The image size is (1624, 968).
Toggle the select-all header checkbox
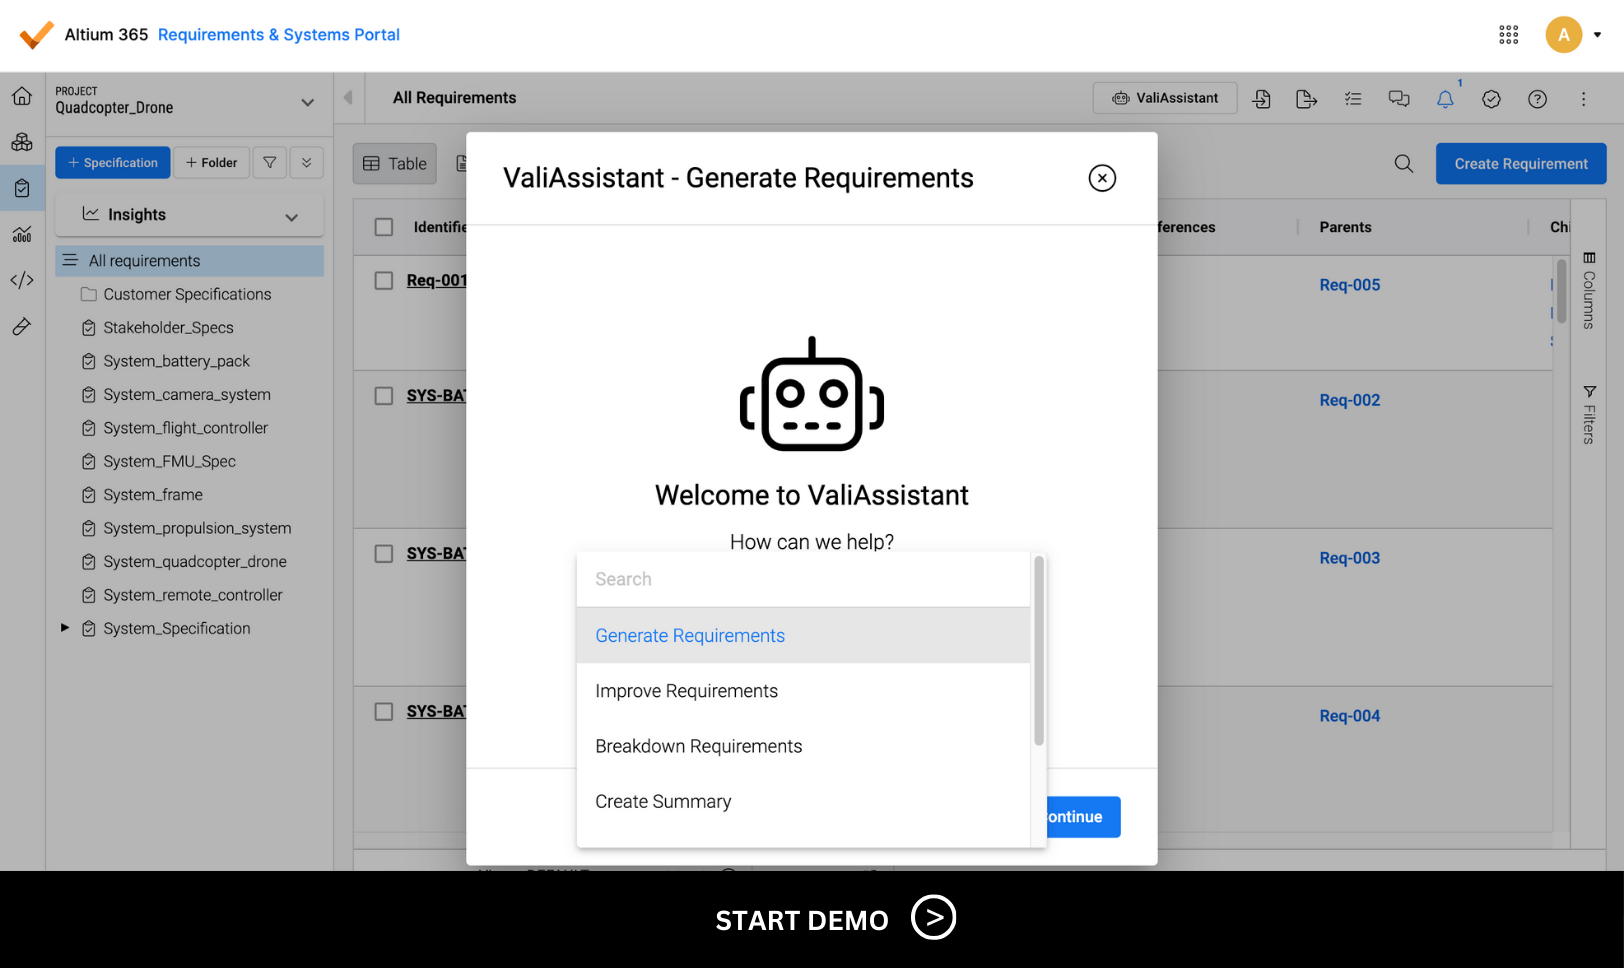tap(384, 227)
